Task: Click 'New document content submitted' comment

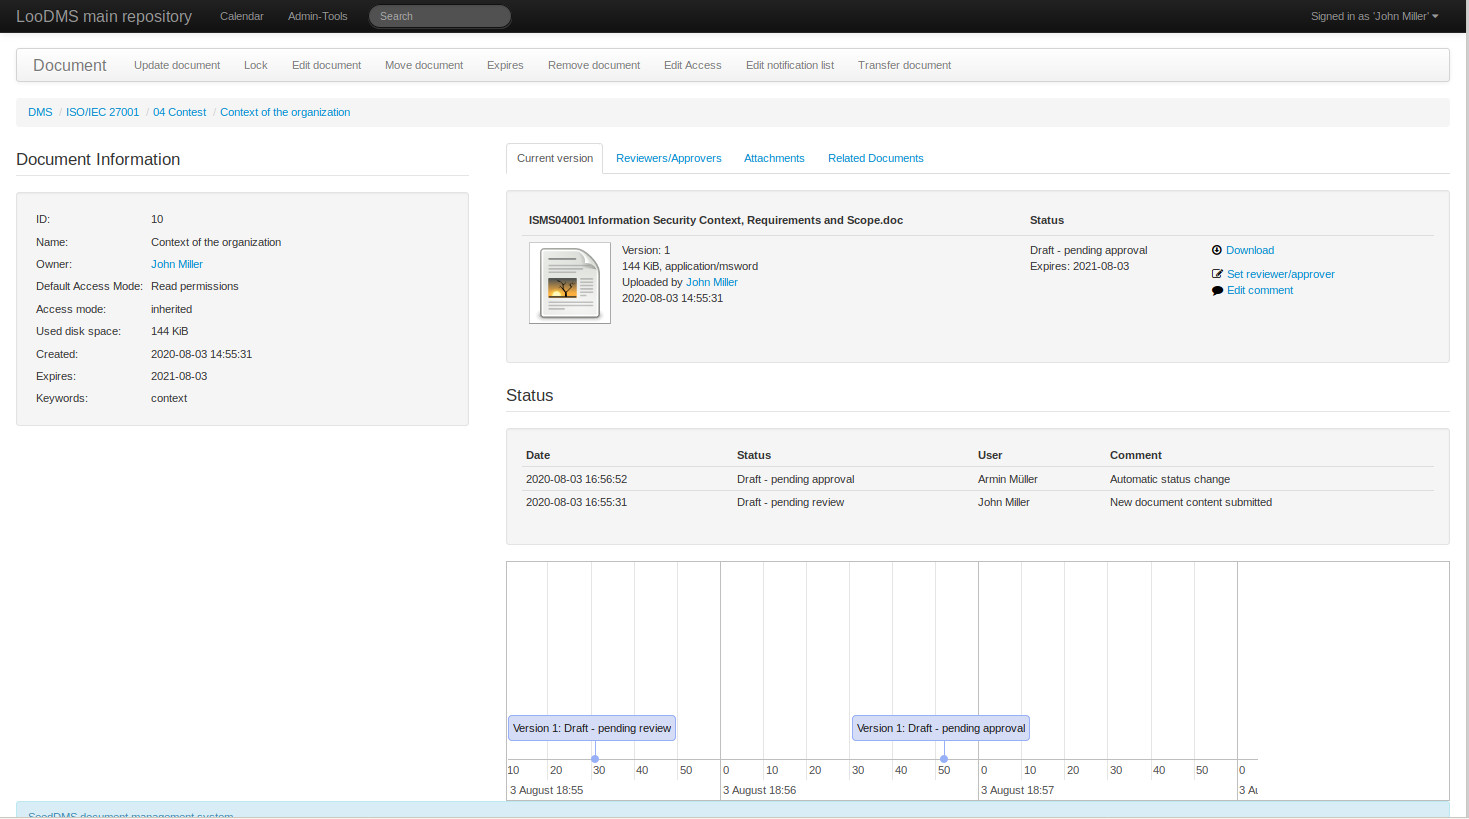Action: click(1191, 502)
